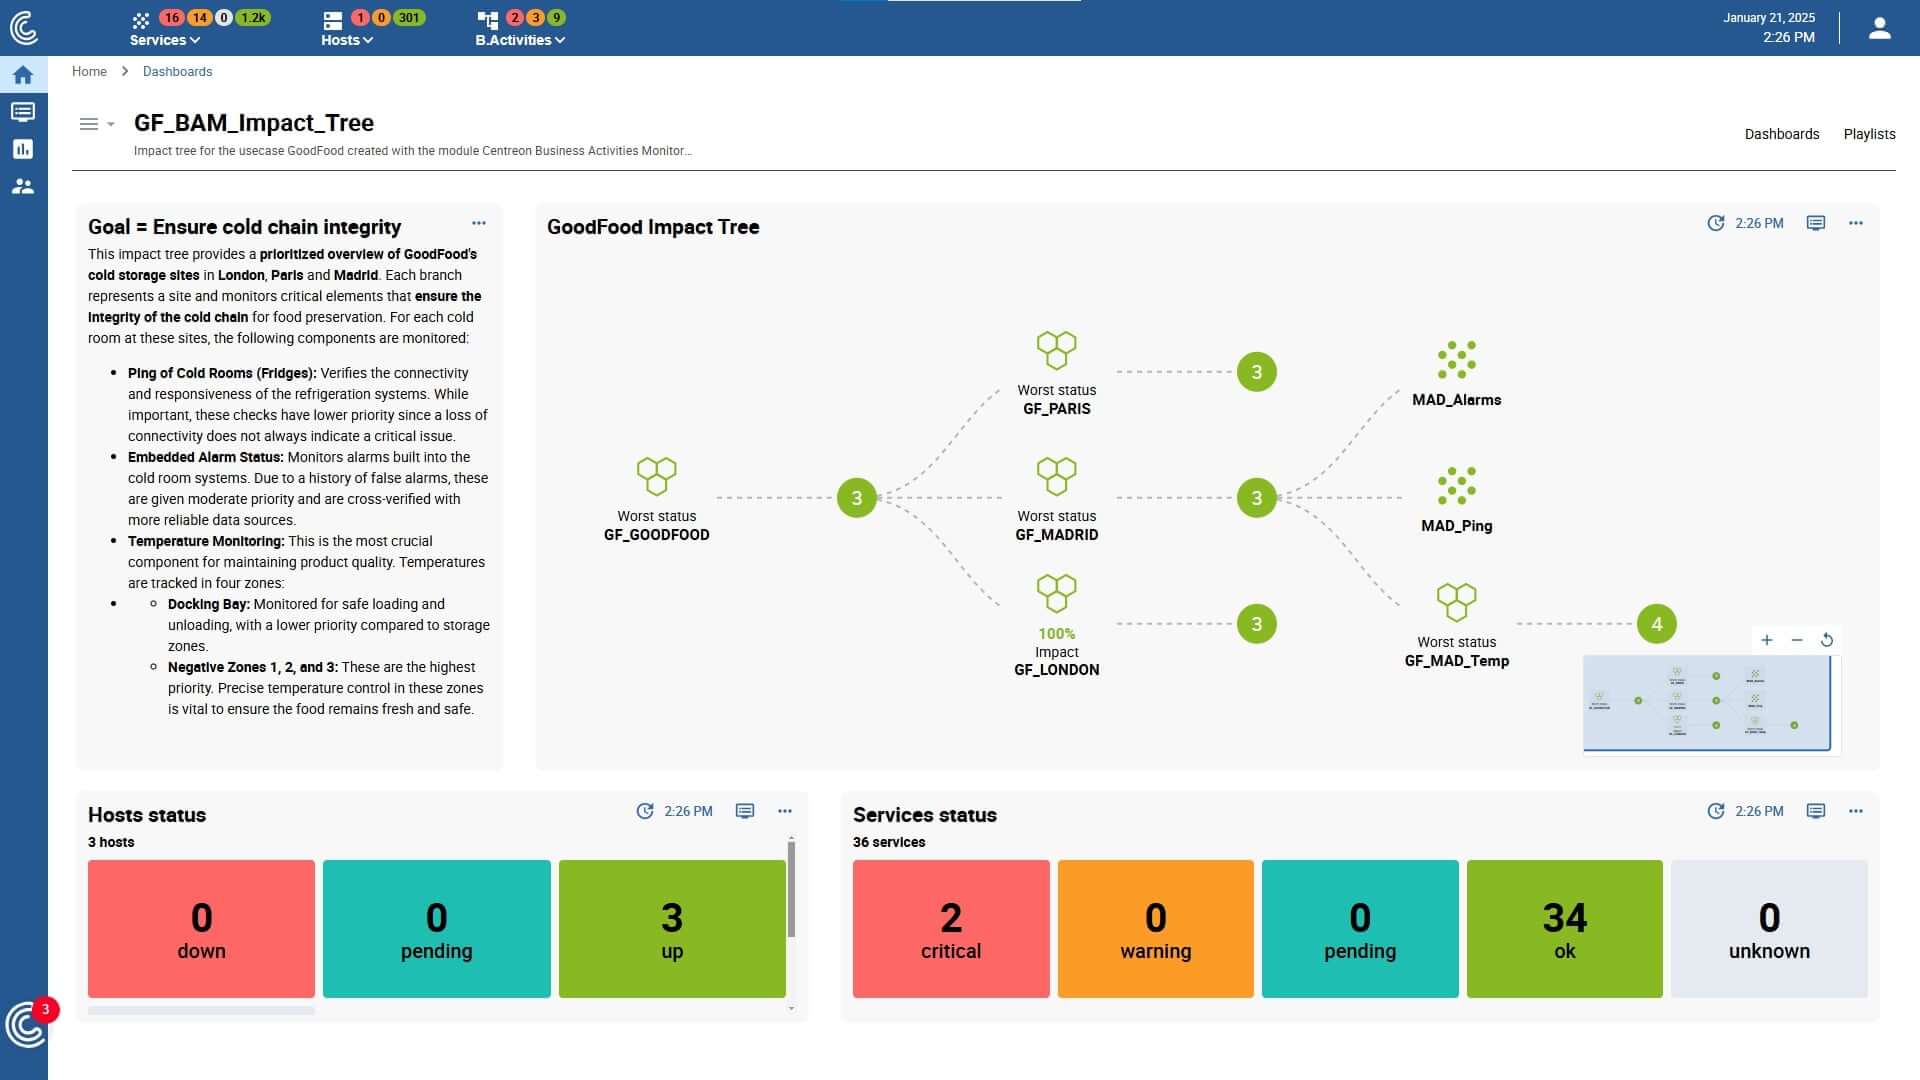The height and width of the screenshot is (1080, 1920).
Task: Expand the Hosts dropdown in top bar
Action: coord(347,40)
